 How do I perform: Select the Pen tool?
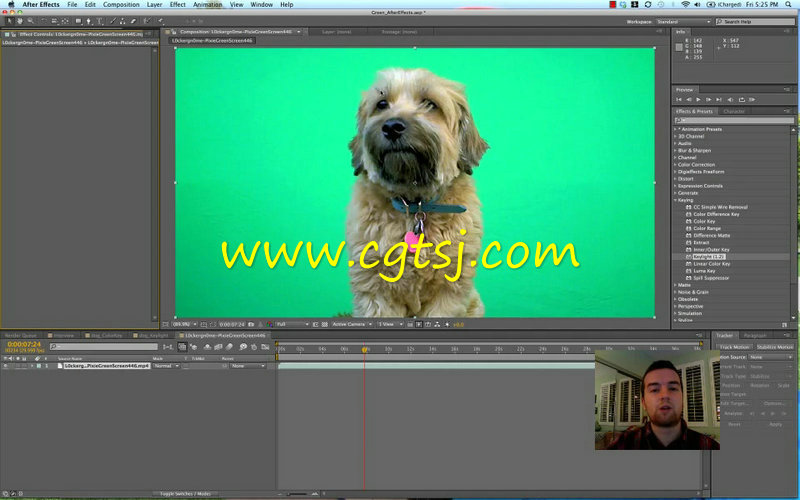coord(89,21)
